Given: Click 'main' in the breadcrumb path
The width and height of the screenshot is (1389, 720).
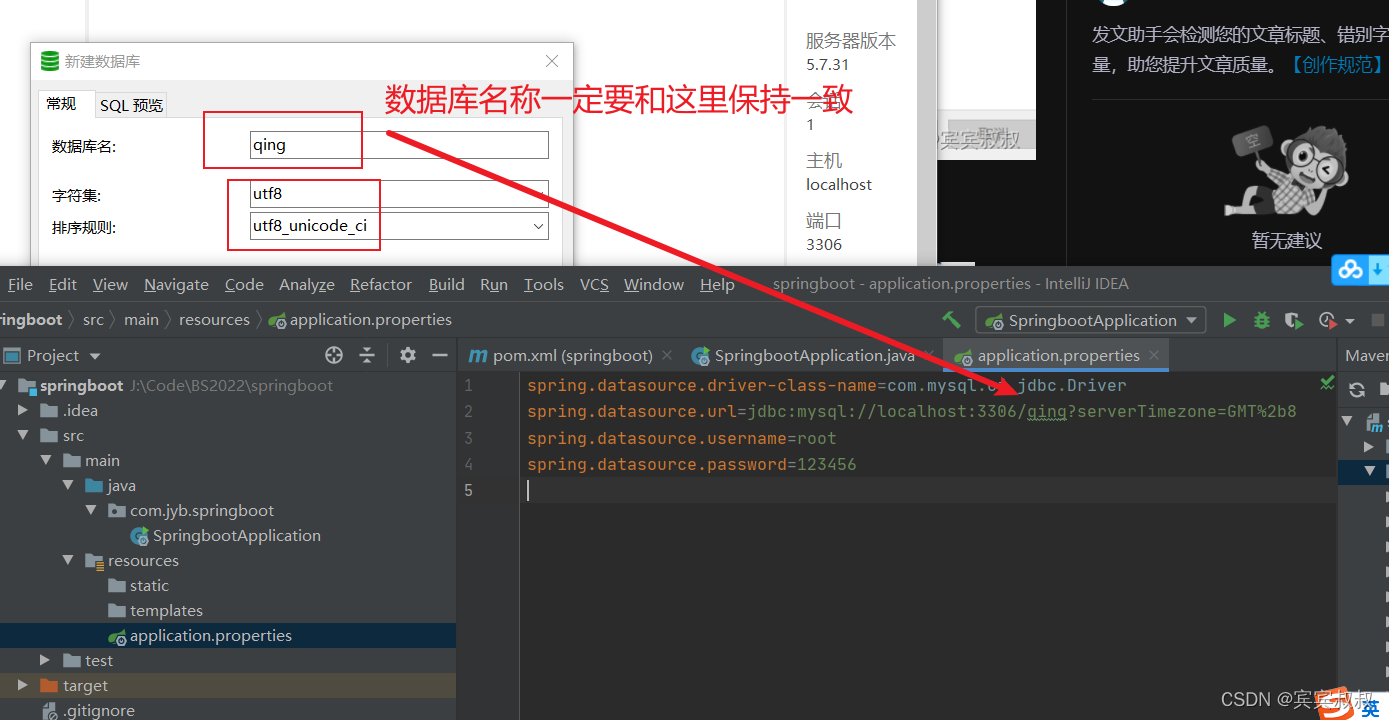Looking at the screenshot, I should (x=141, y=320).
